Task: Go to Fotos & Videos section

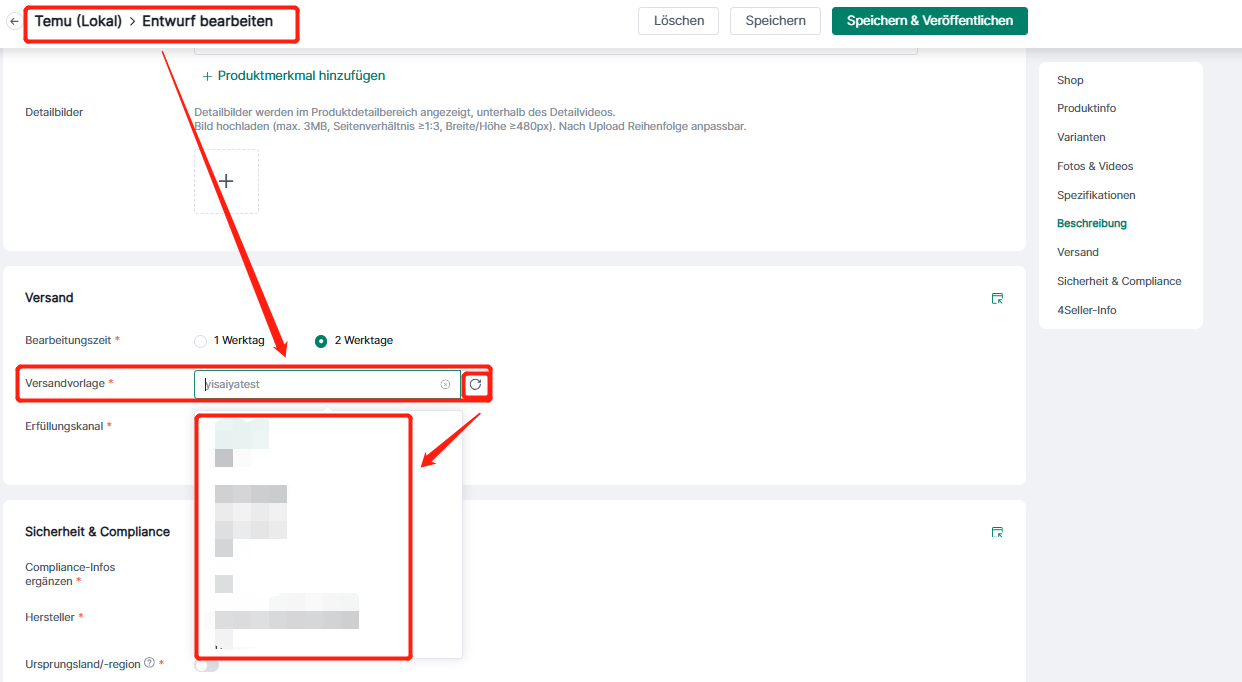Action: click(1094, 166)
